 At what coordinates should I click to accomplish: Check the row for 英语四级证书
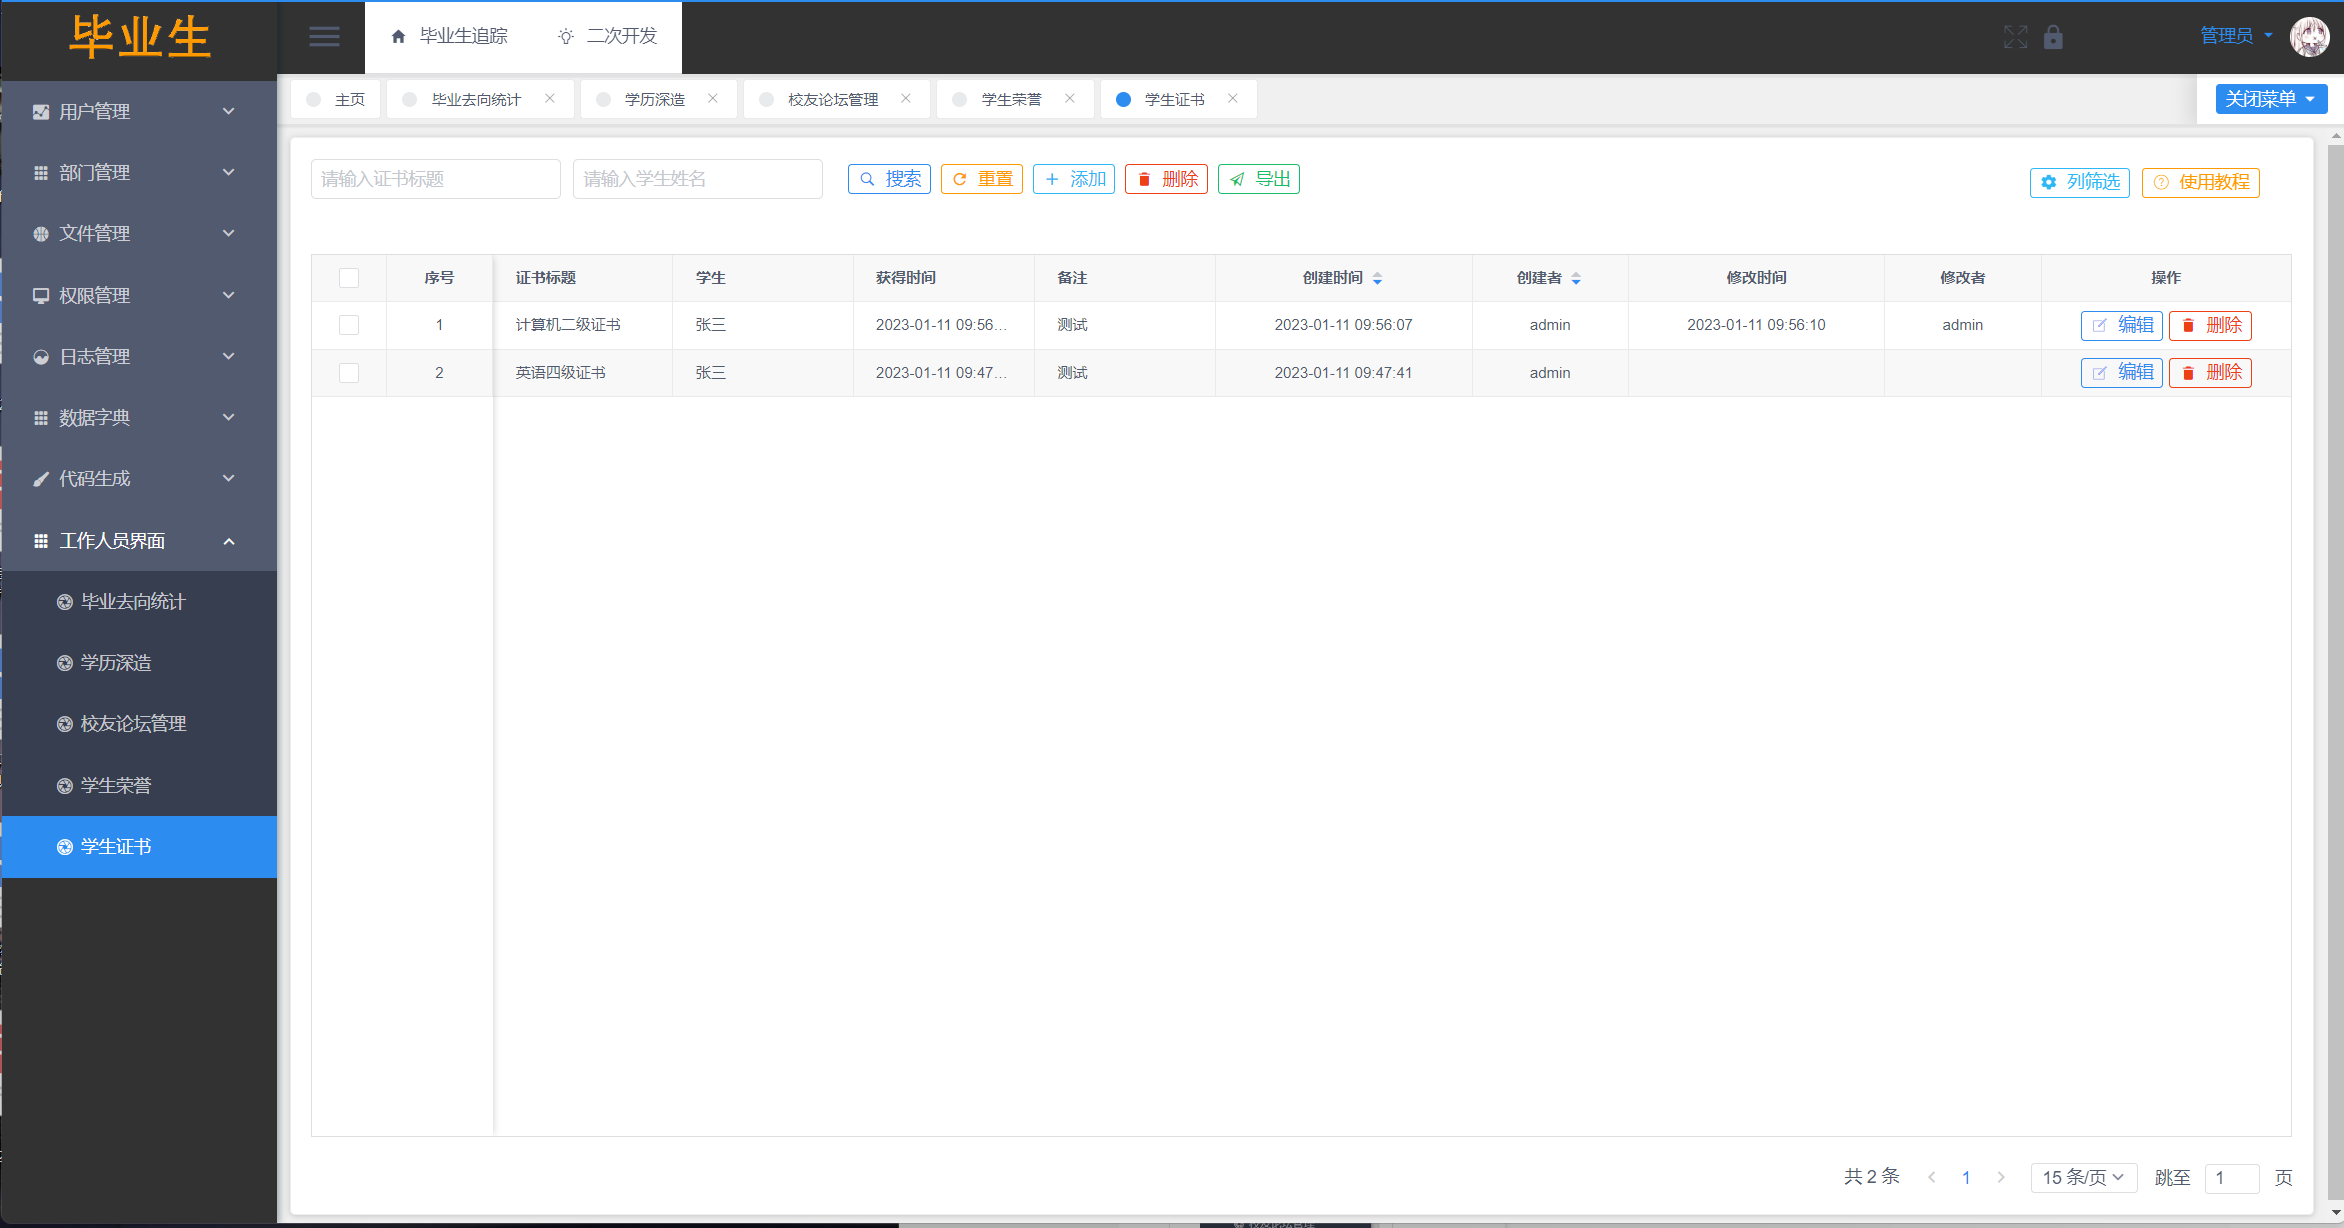349,373
